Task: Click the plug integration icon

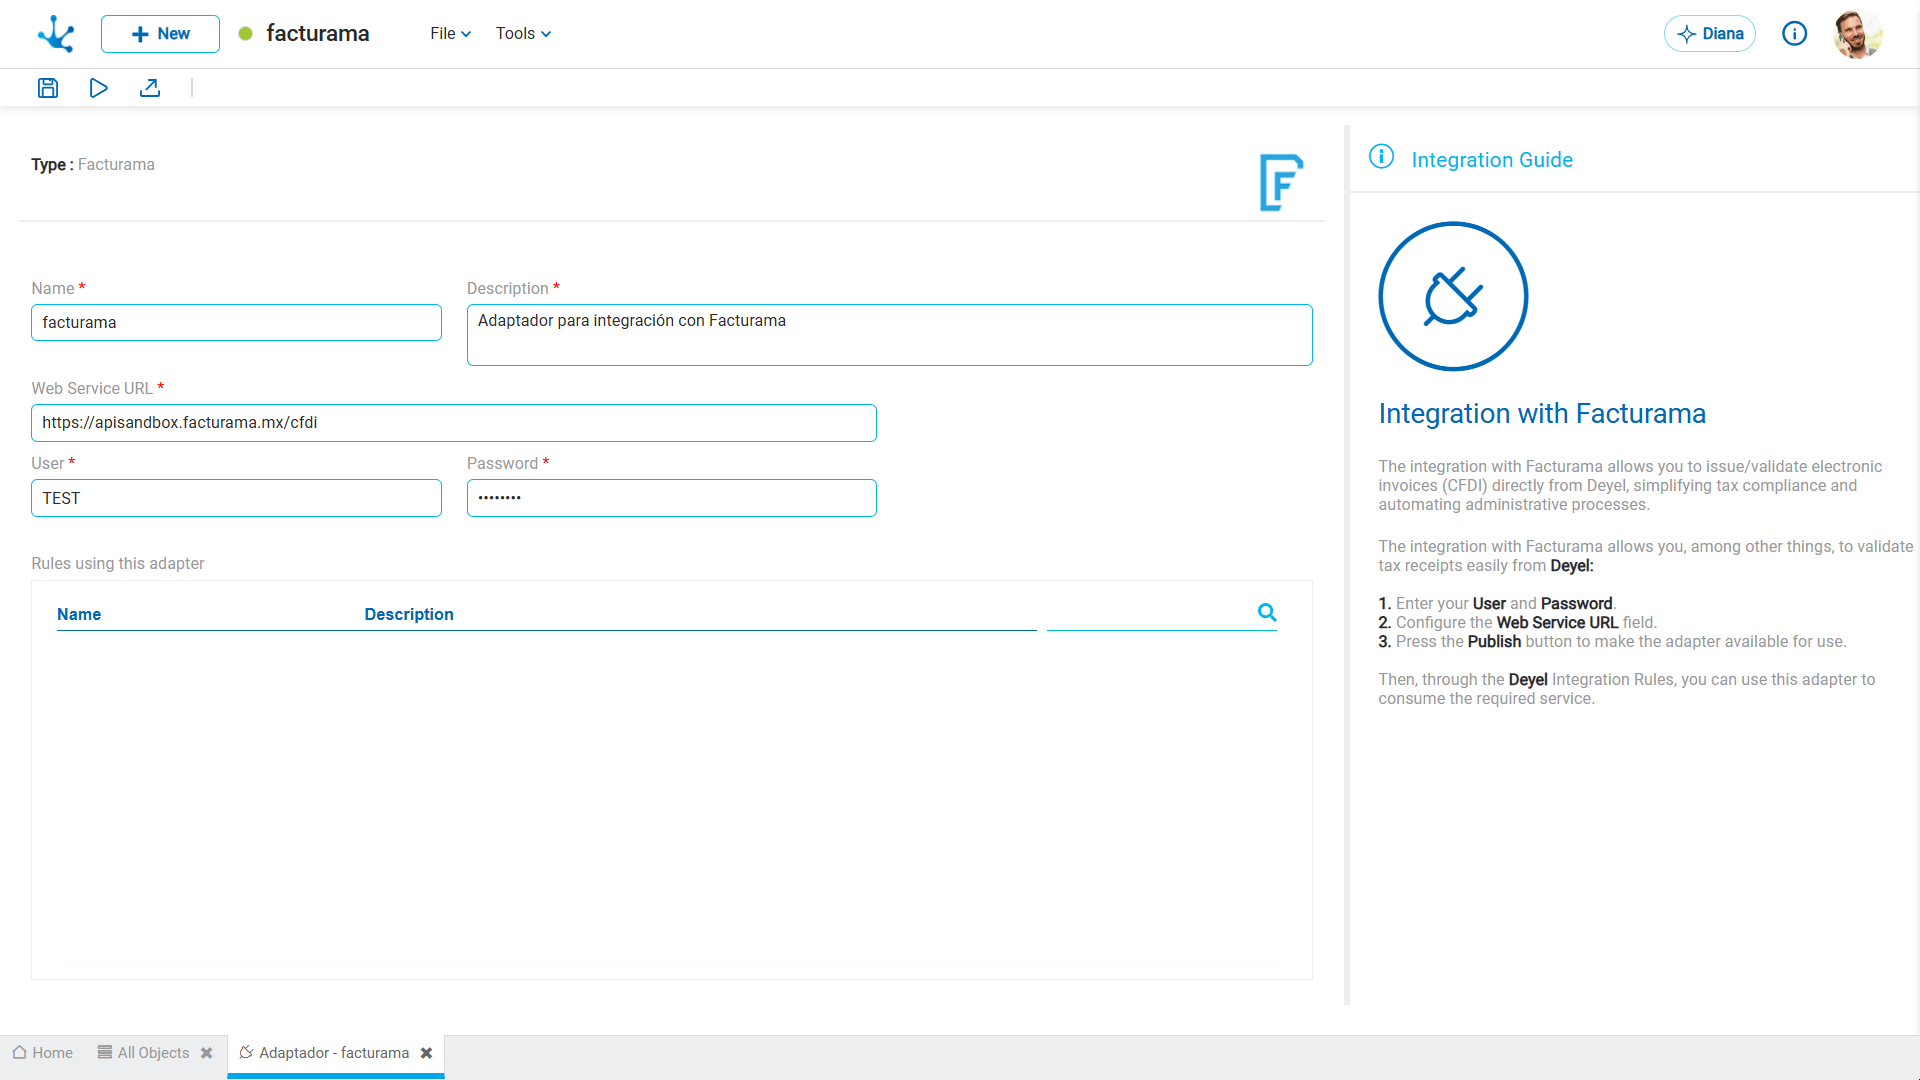Action: 1453,296
